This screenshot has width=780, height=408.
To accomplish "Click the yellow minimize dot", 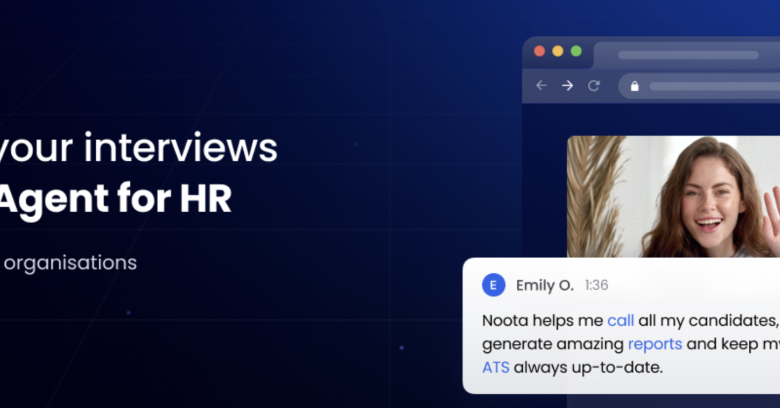I will [x=558, y=51].
